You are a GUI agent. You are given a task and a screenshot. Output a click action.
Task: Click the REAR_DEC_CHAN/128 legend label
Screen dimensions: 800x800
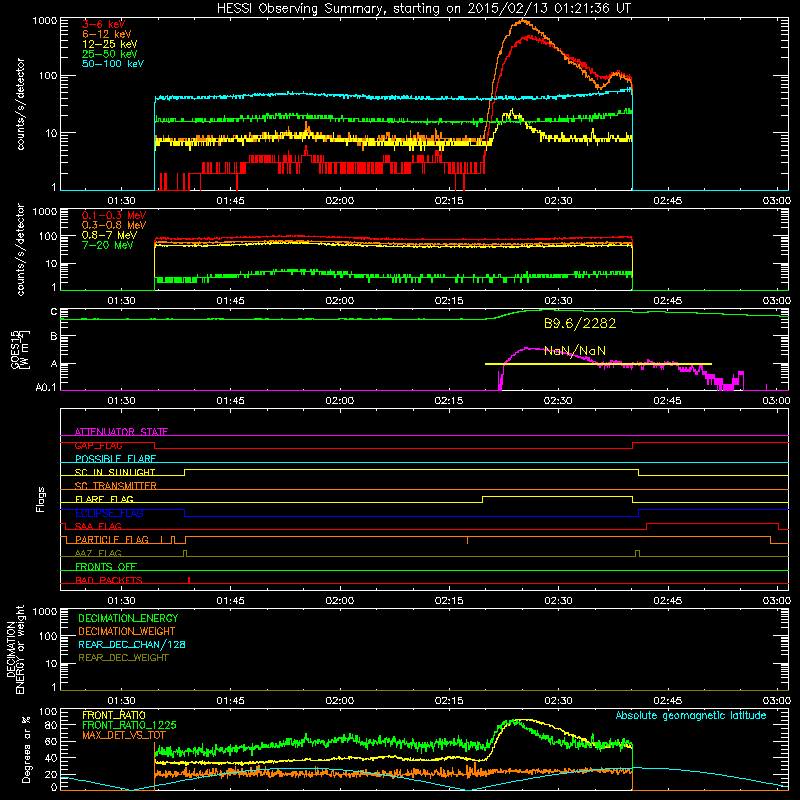click(132, 645)
